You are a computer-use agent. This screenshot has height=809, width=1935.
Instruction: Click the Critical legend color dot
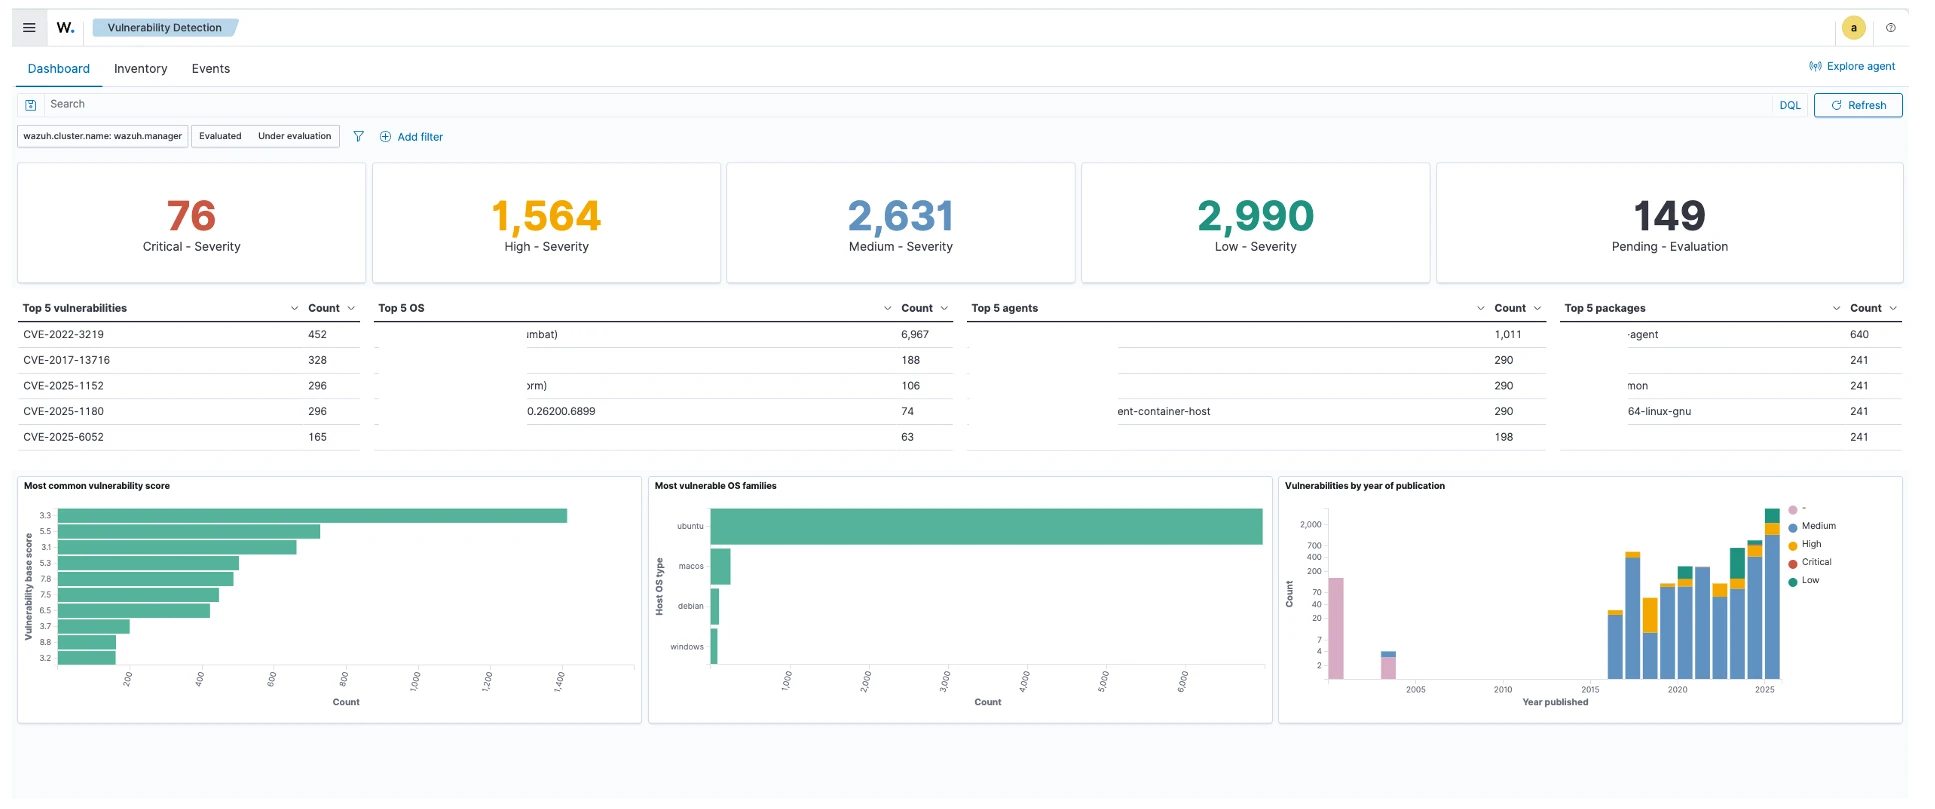[1793, 563]
